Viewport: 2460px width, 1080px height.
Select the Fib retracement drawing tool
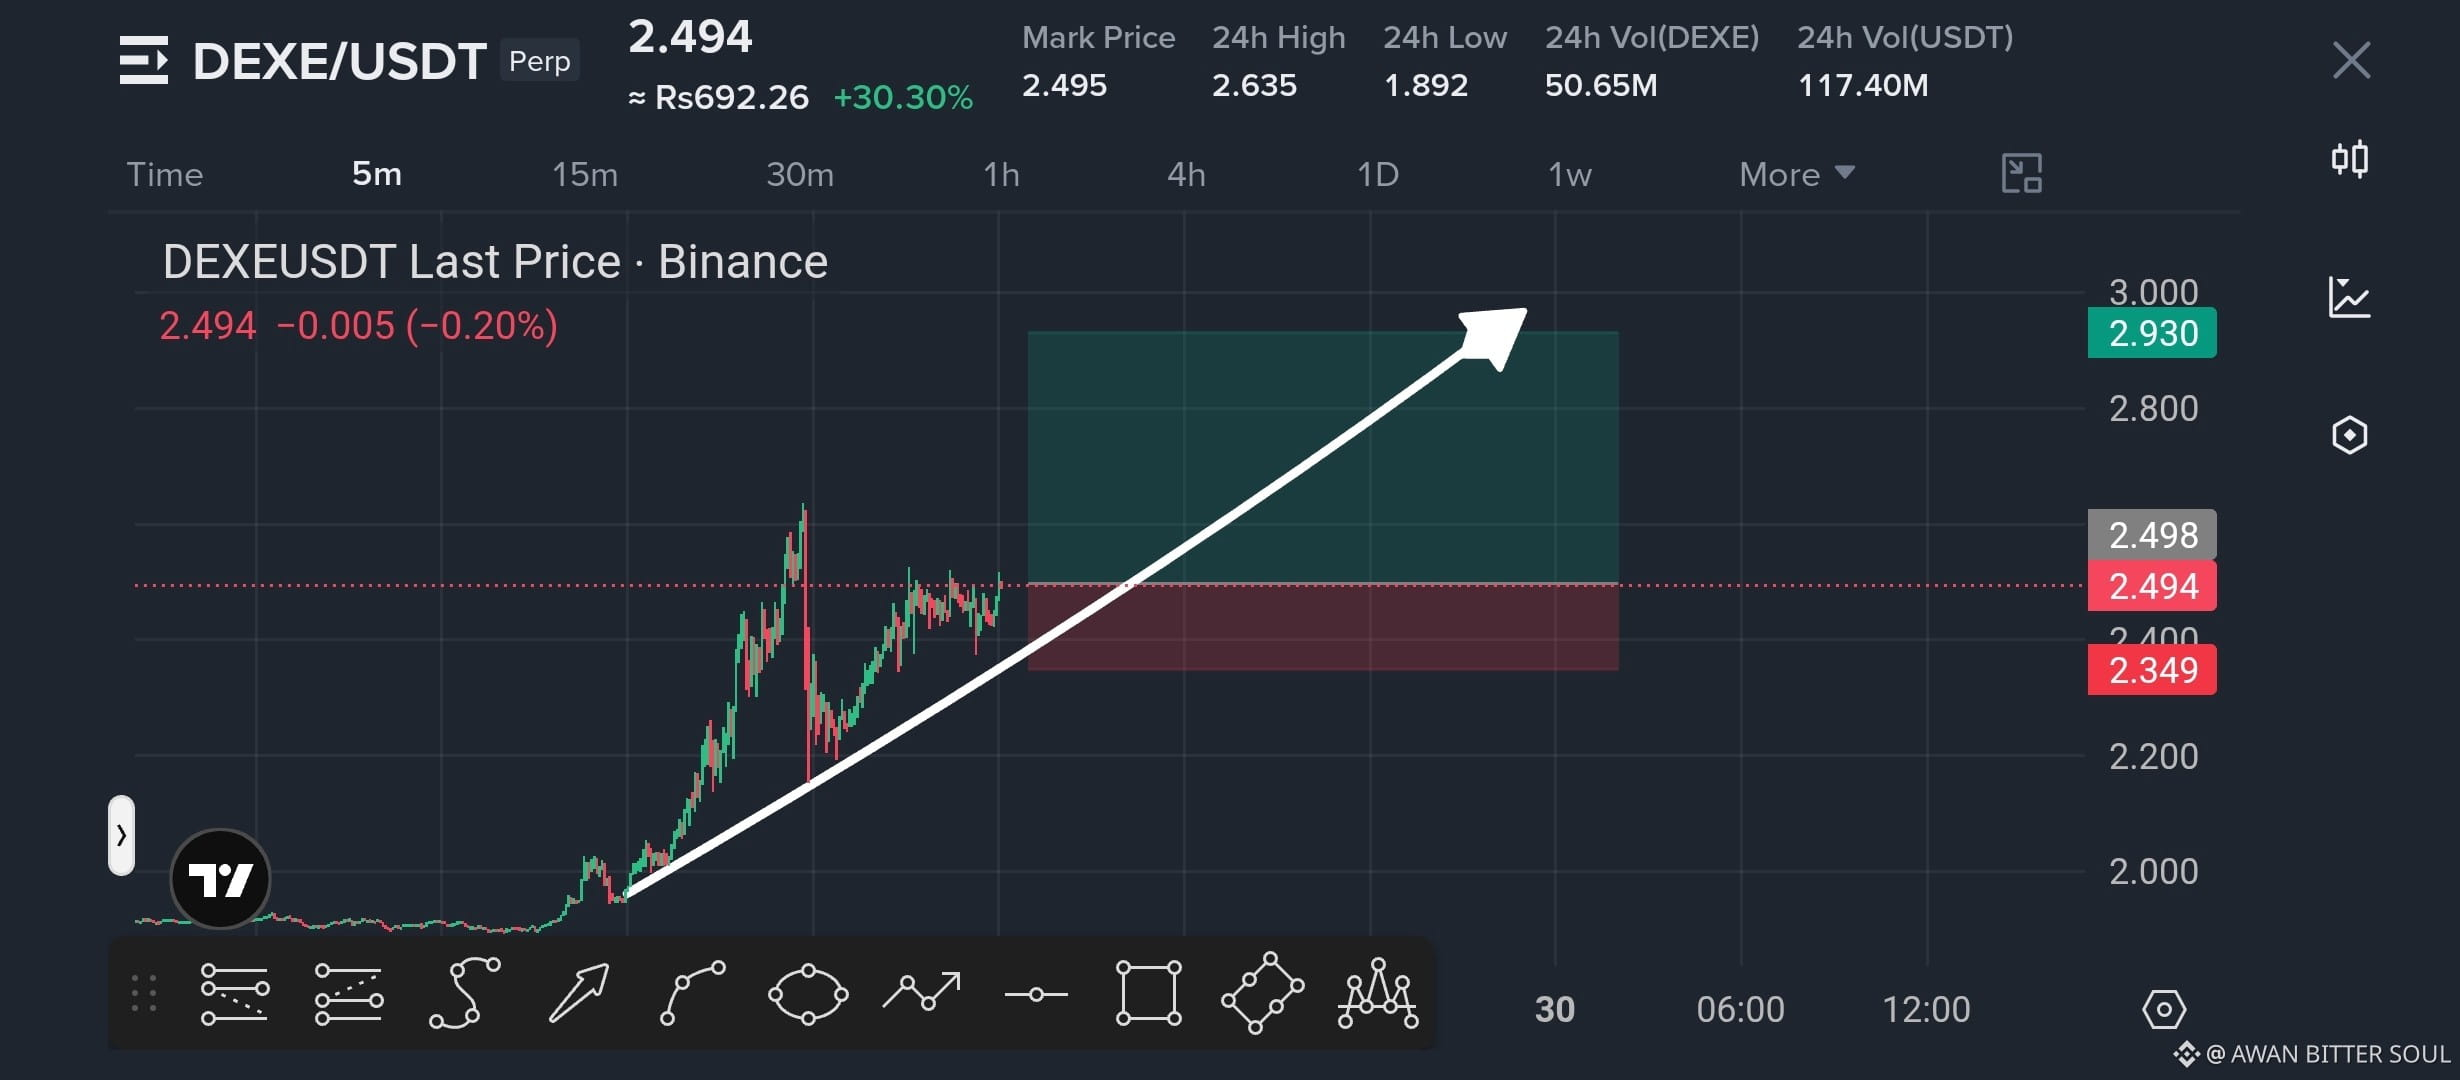pyautogui.click(x=234, y=993)
